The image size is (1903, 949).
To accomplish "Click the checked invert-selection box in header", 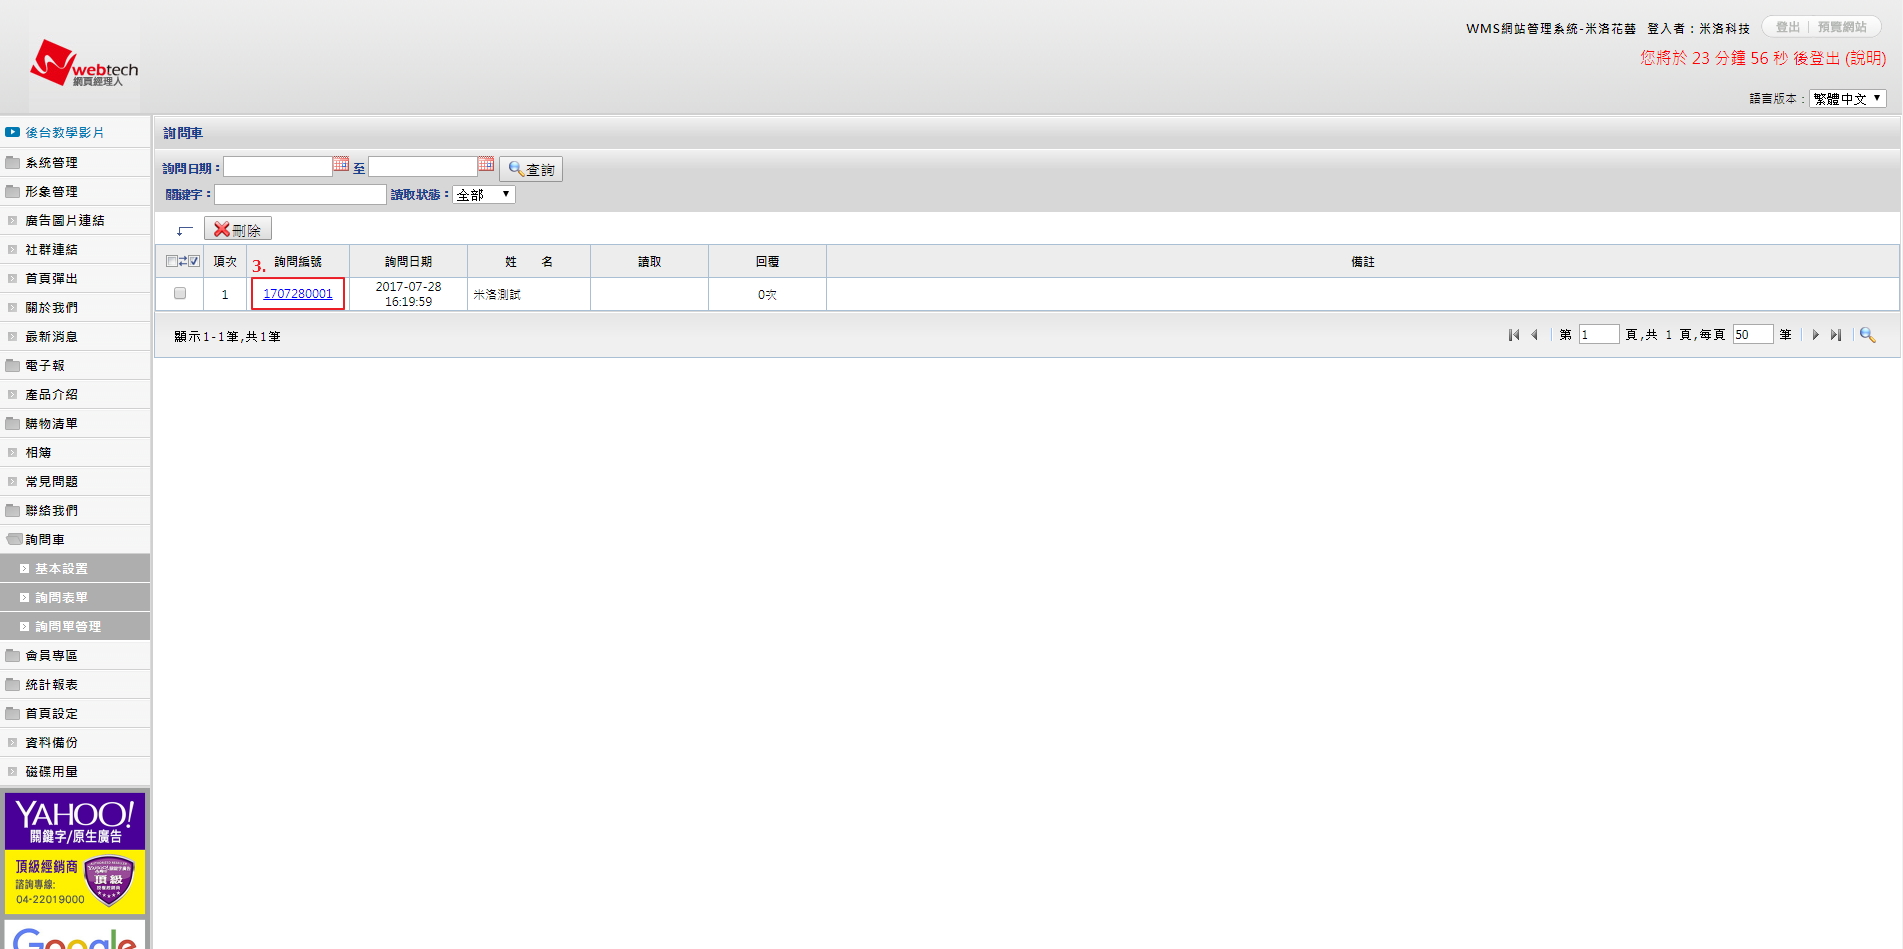I will click(x=194, y=261).
